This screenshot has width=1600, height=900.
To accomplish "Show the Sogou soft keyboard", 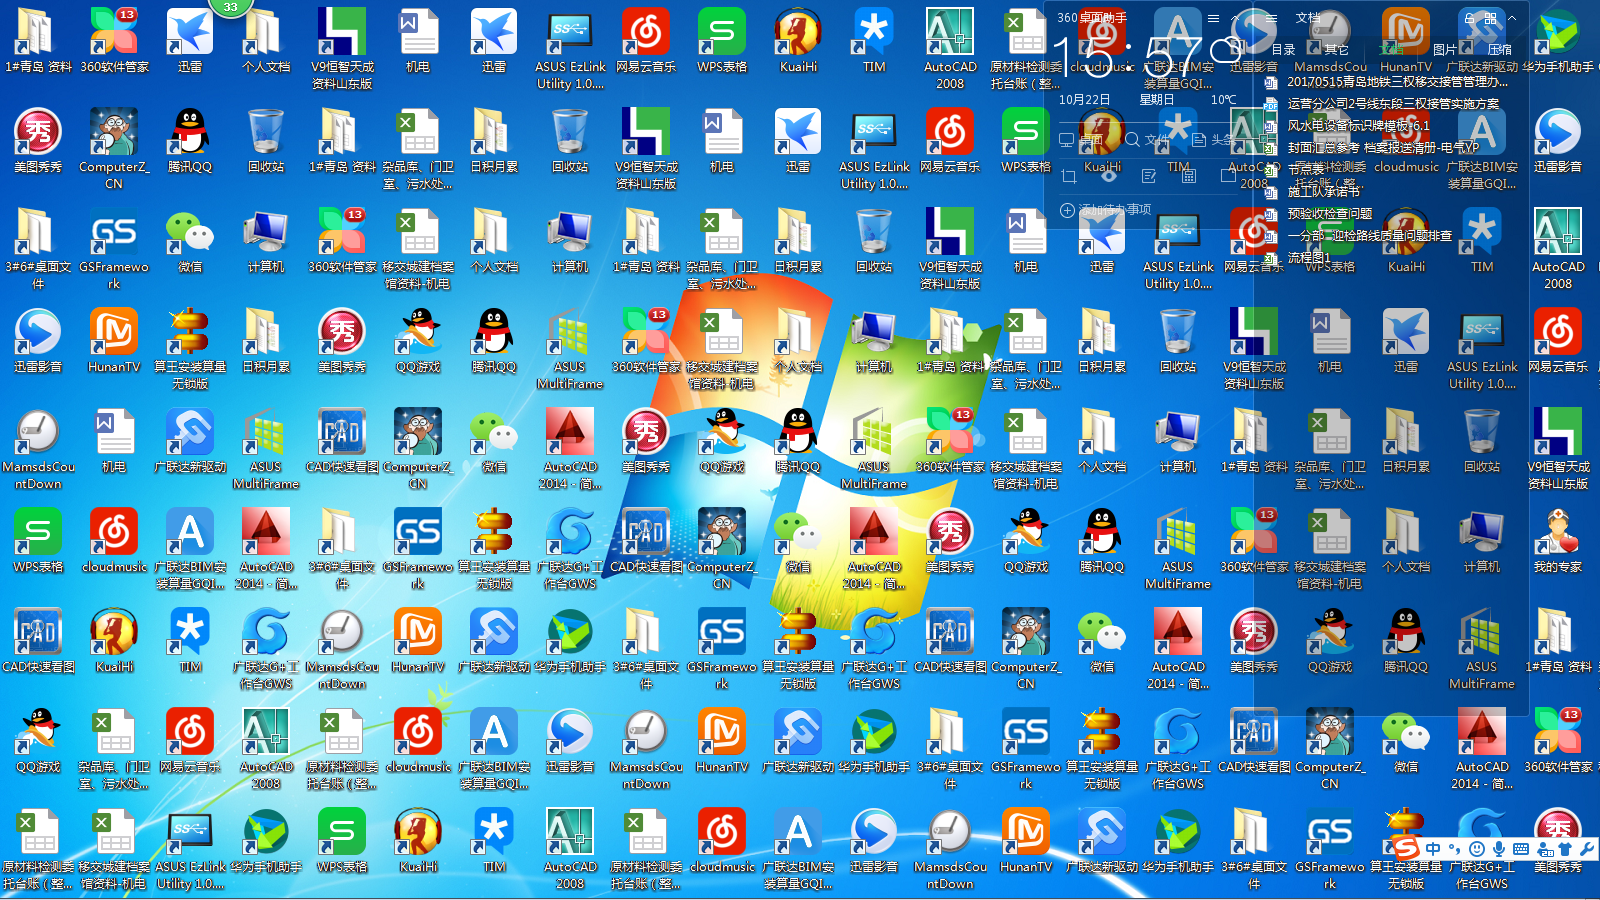I will point(1521,849).
